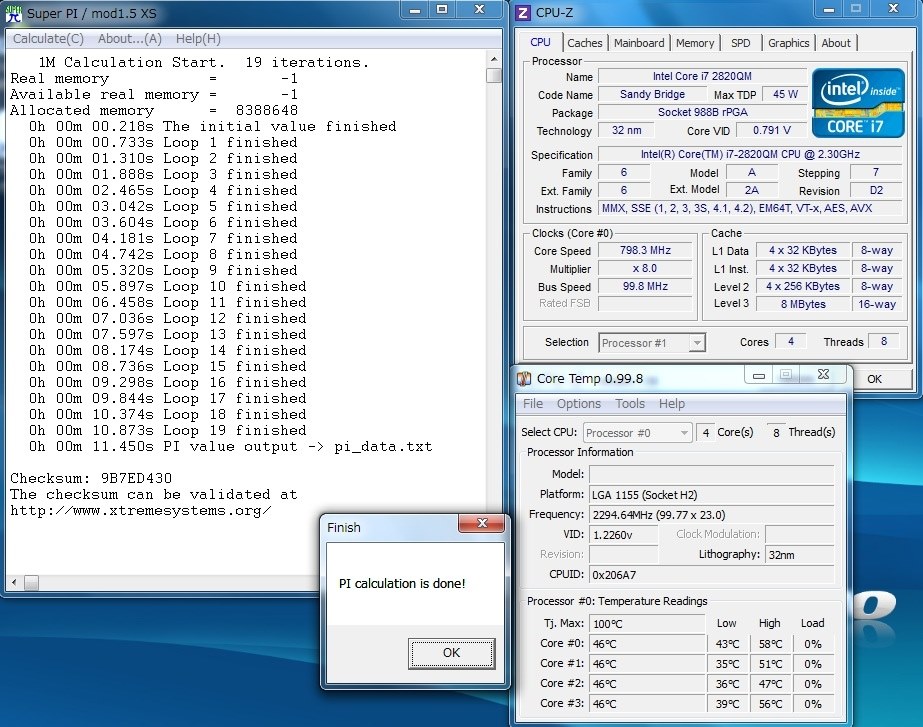Switch to the Caches tab in CPU-Z
Image resolution: width=923 pixels, height=727 pixels.
[x=585, y=43]
